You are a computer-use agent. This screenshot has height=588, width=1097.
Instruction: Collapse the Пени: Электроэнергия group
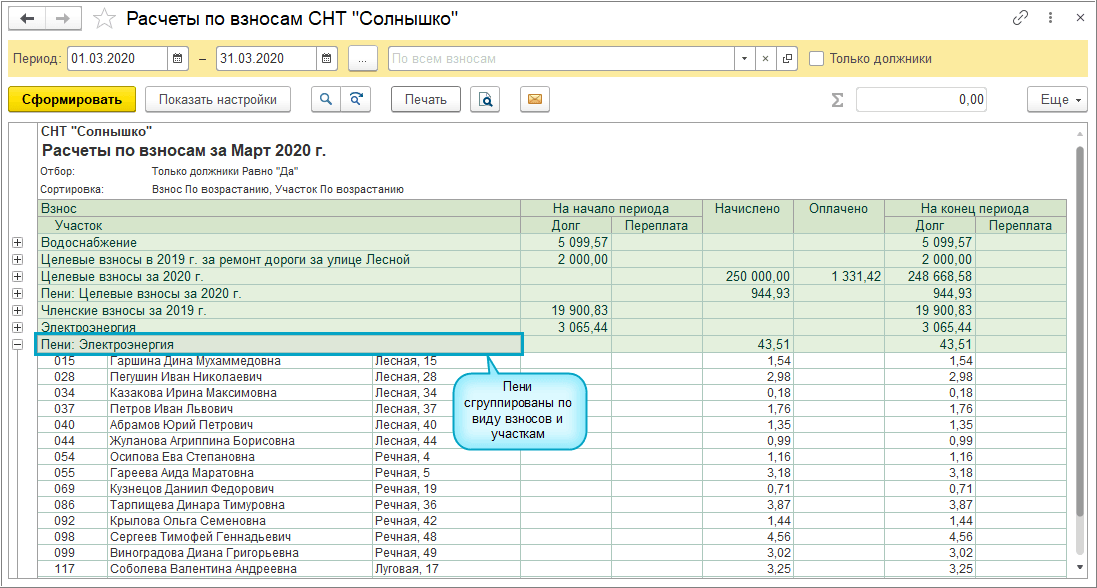click(x=17, y=345)
